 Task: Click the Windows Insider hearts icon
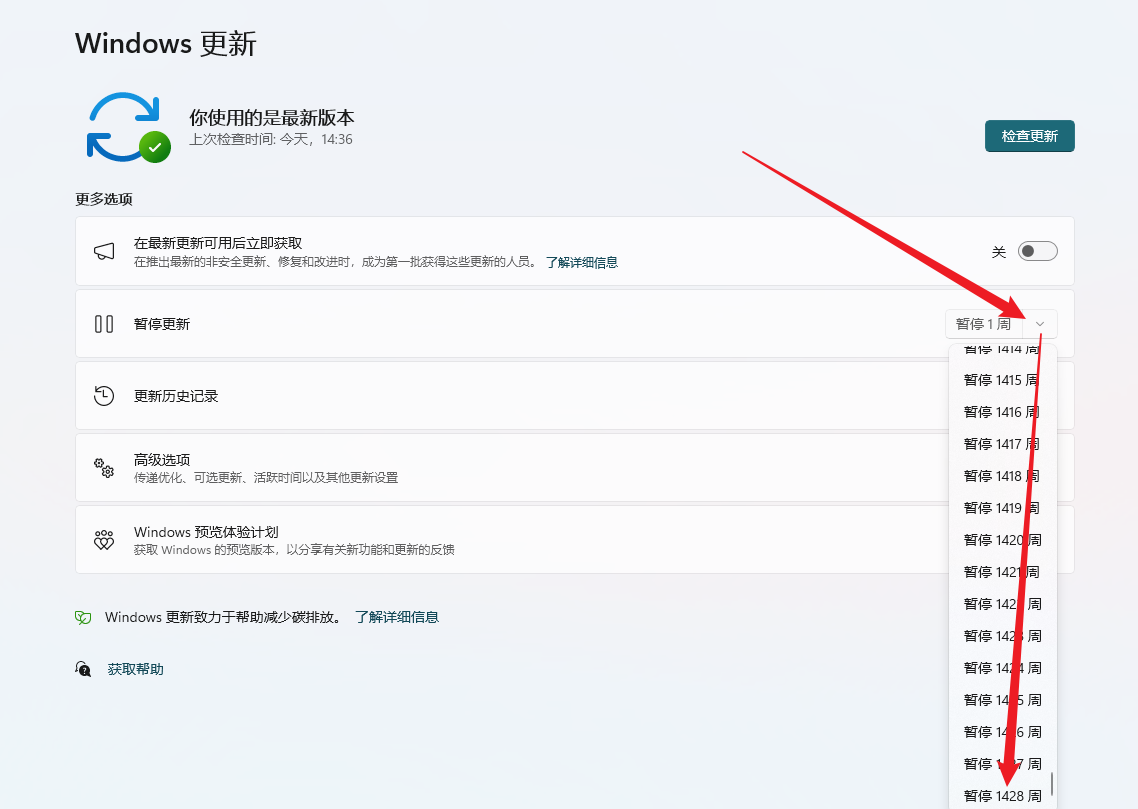click(104, 540)
